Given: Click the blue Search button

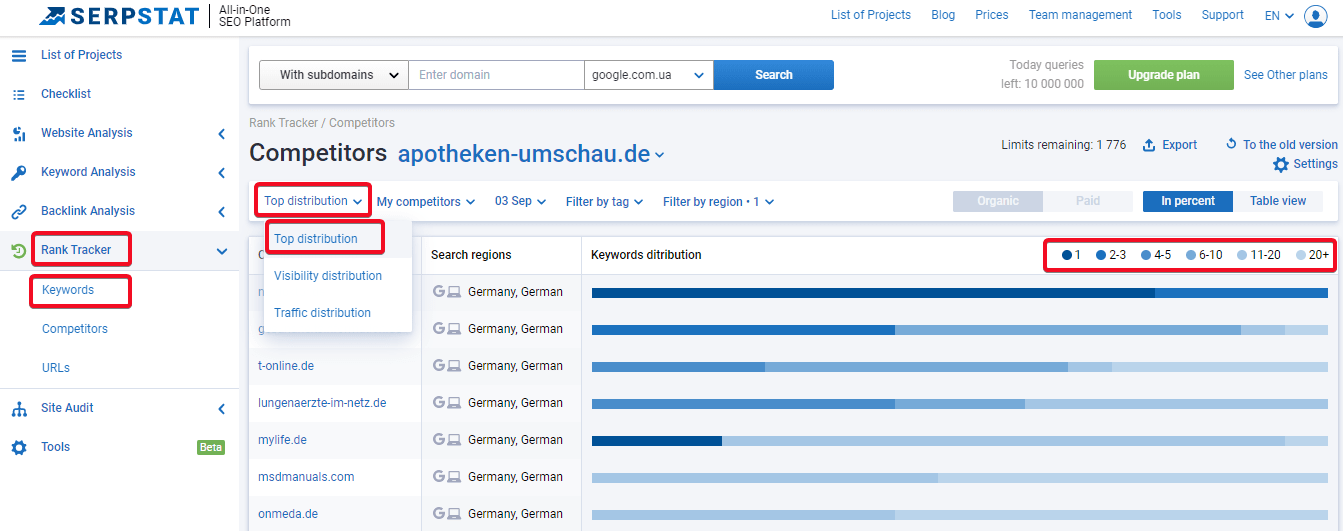Looking at the screenshot, I should pyautogui.click(x=773, y=75).
